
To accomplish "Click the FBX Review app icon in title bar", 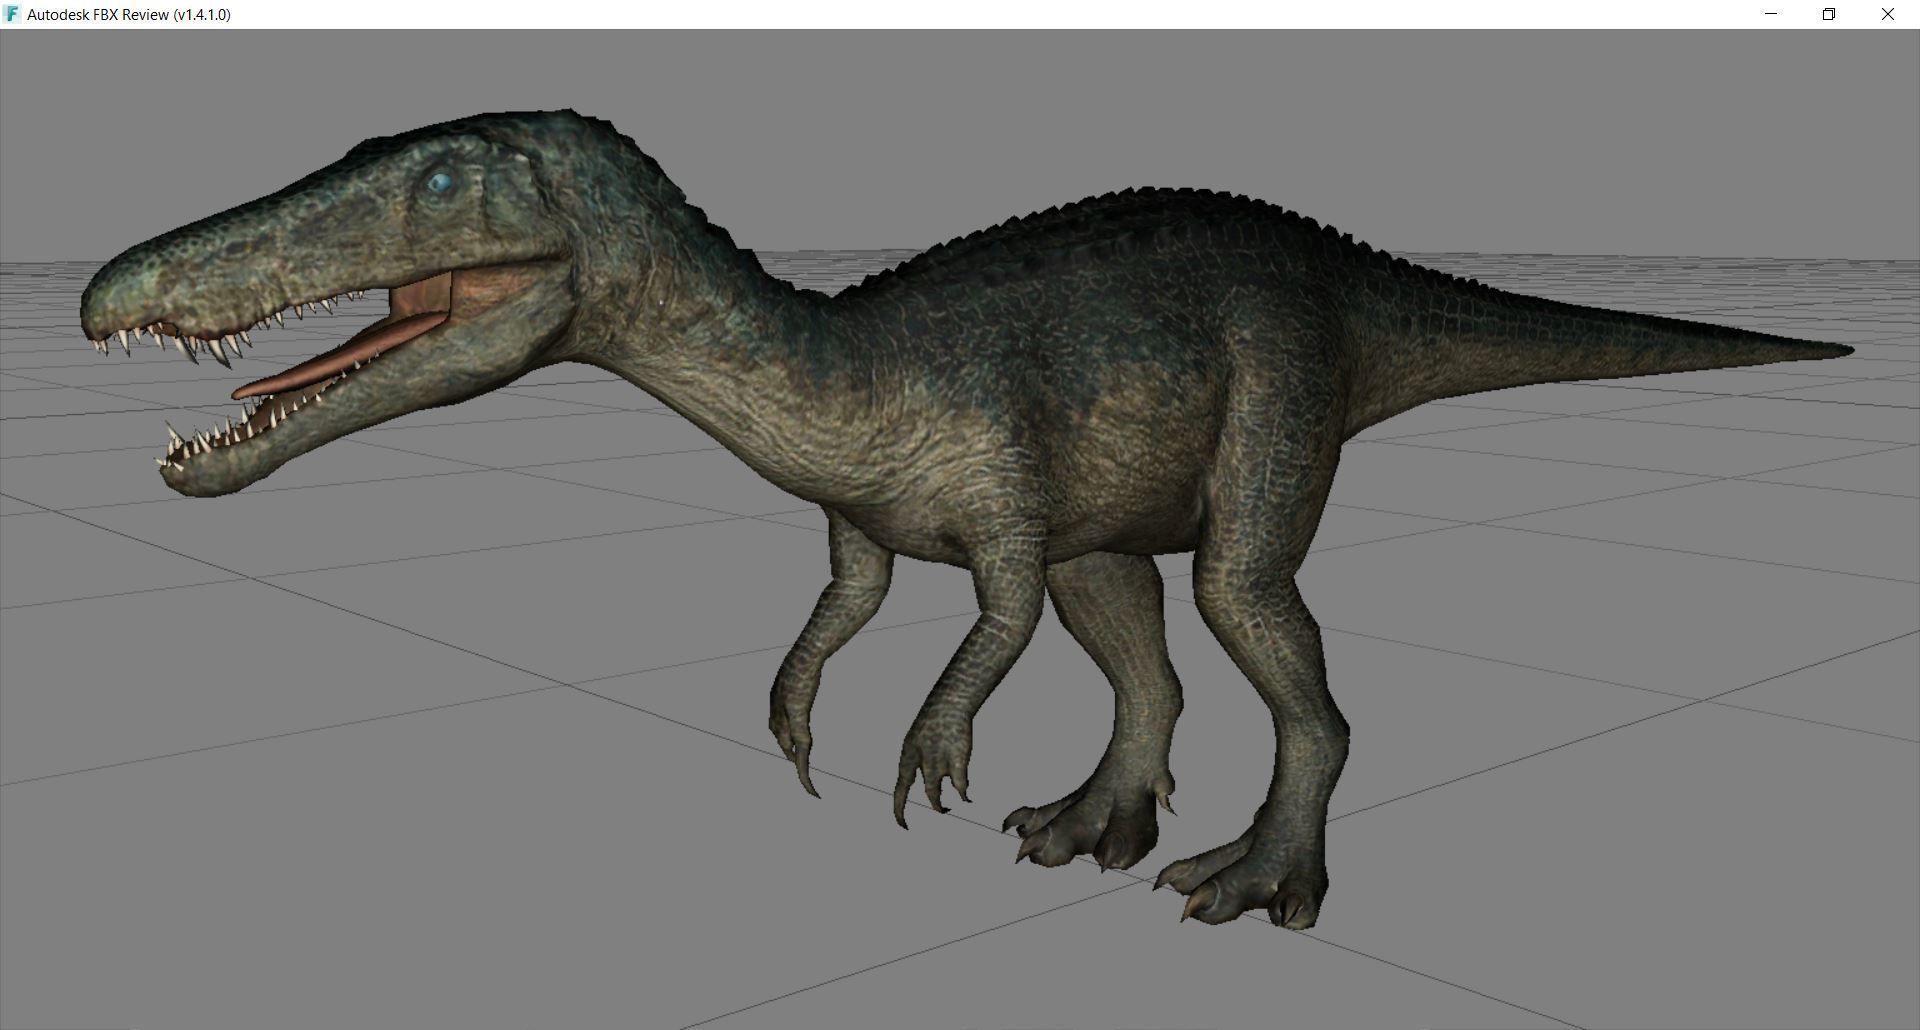I will pyautogui.click(x=12, y=14).
